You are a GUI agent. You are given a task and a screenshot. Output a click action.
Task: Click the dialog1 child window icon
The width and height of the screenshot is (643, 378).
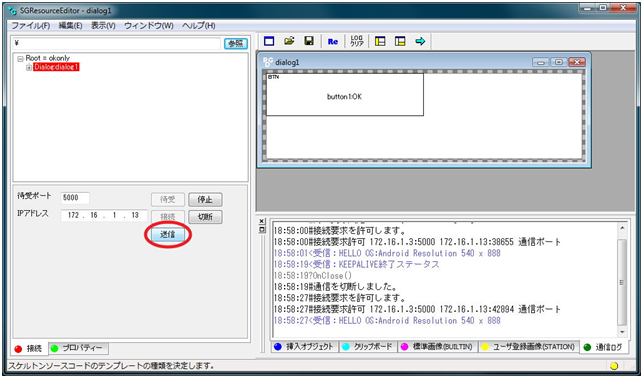(x=268, y=62)
